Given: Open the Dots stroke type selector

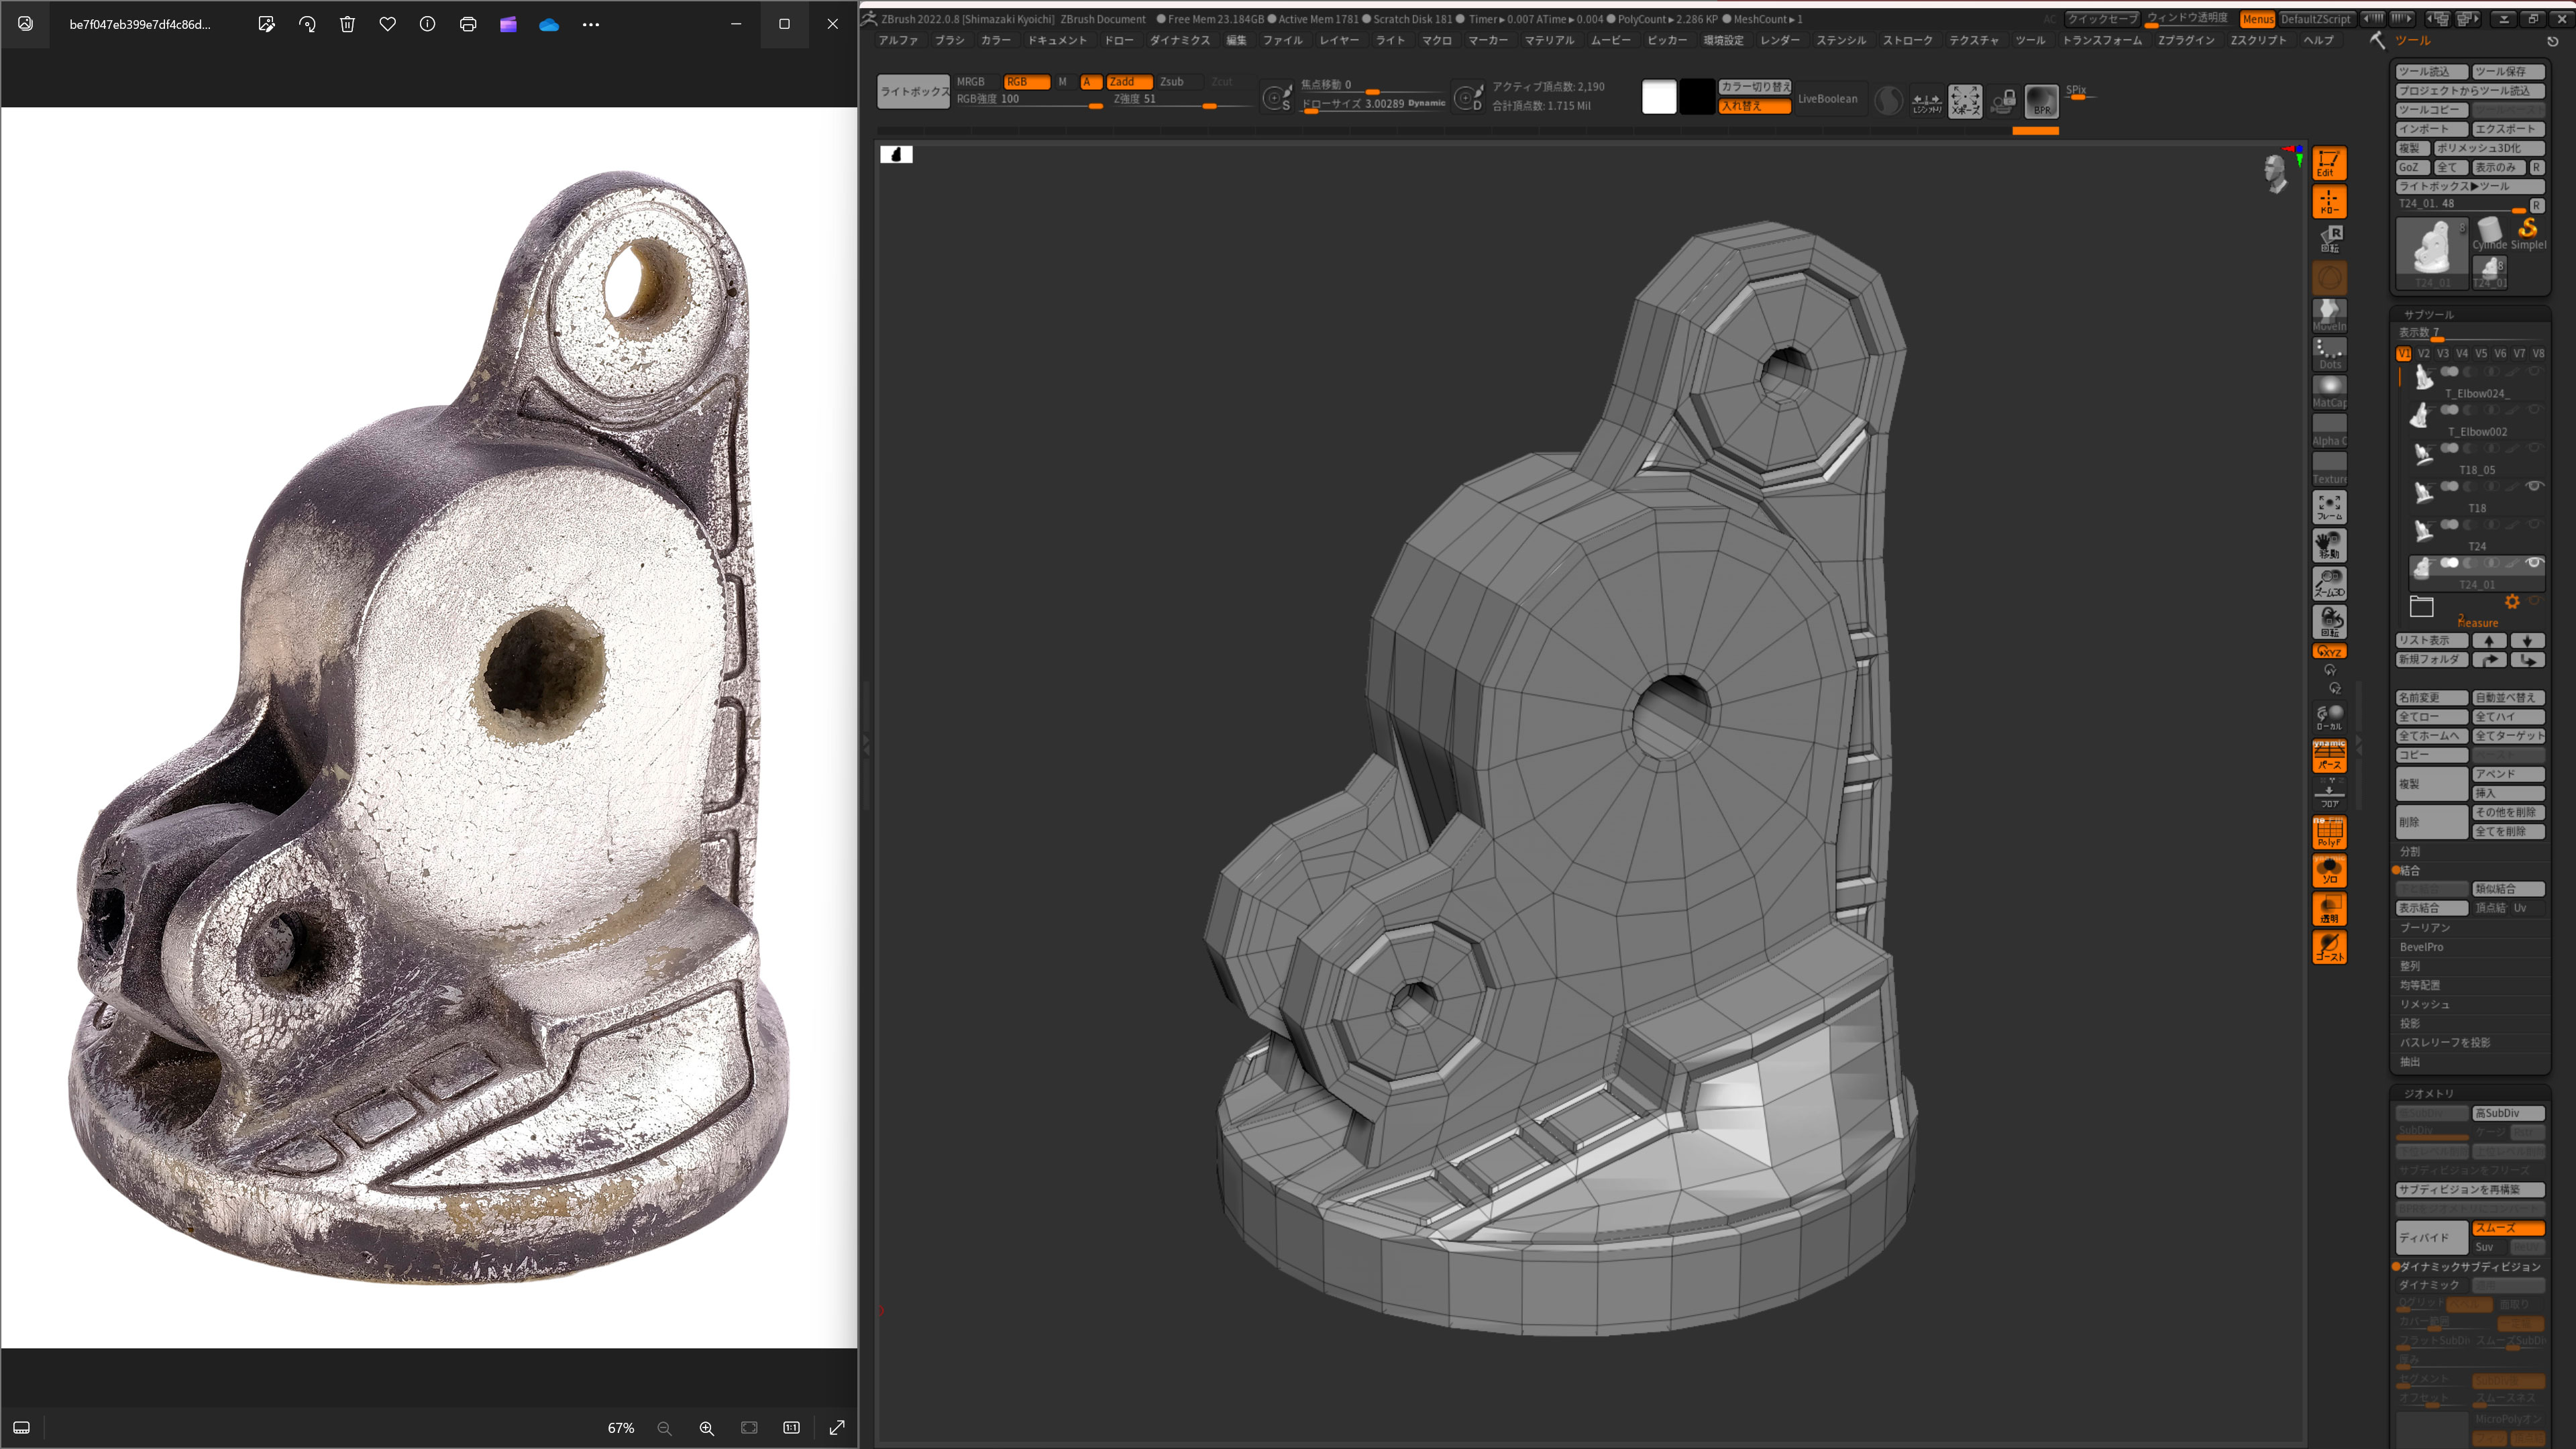Looking at the screenshot, I should coord(2329,353).
